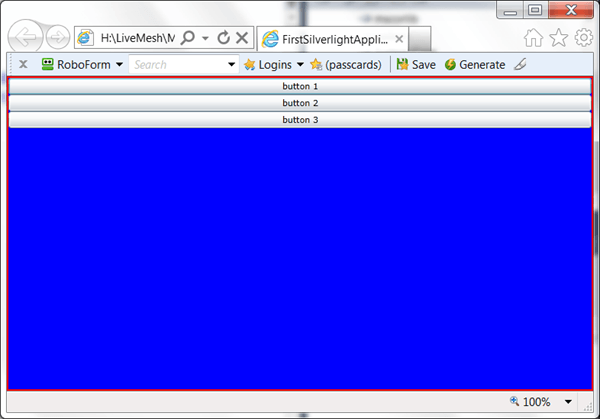
Task: Go back with the browser Back arrow
Action: pos(25,37)
